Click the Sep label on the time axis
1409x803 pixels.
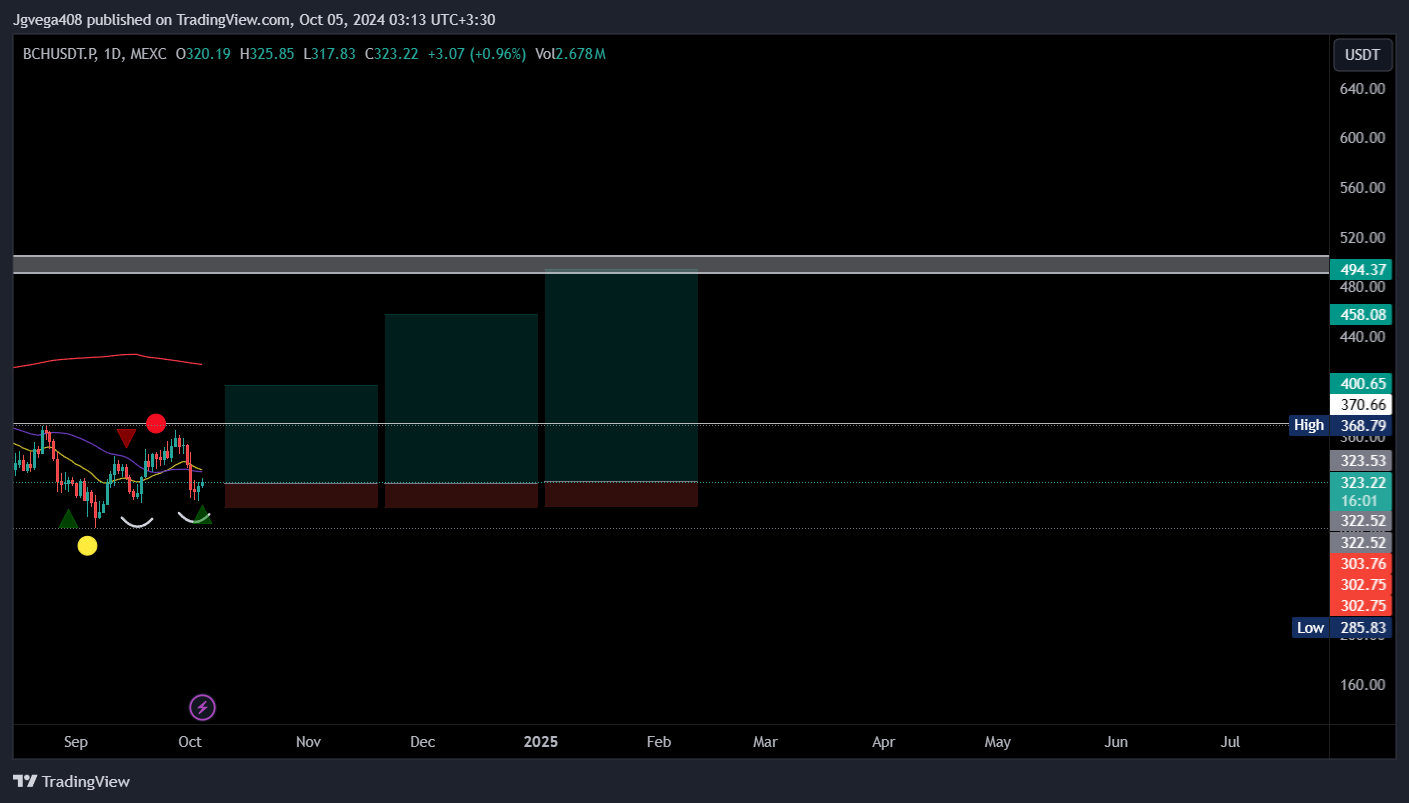click(76, 742)
